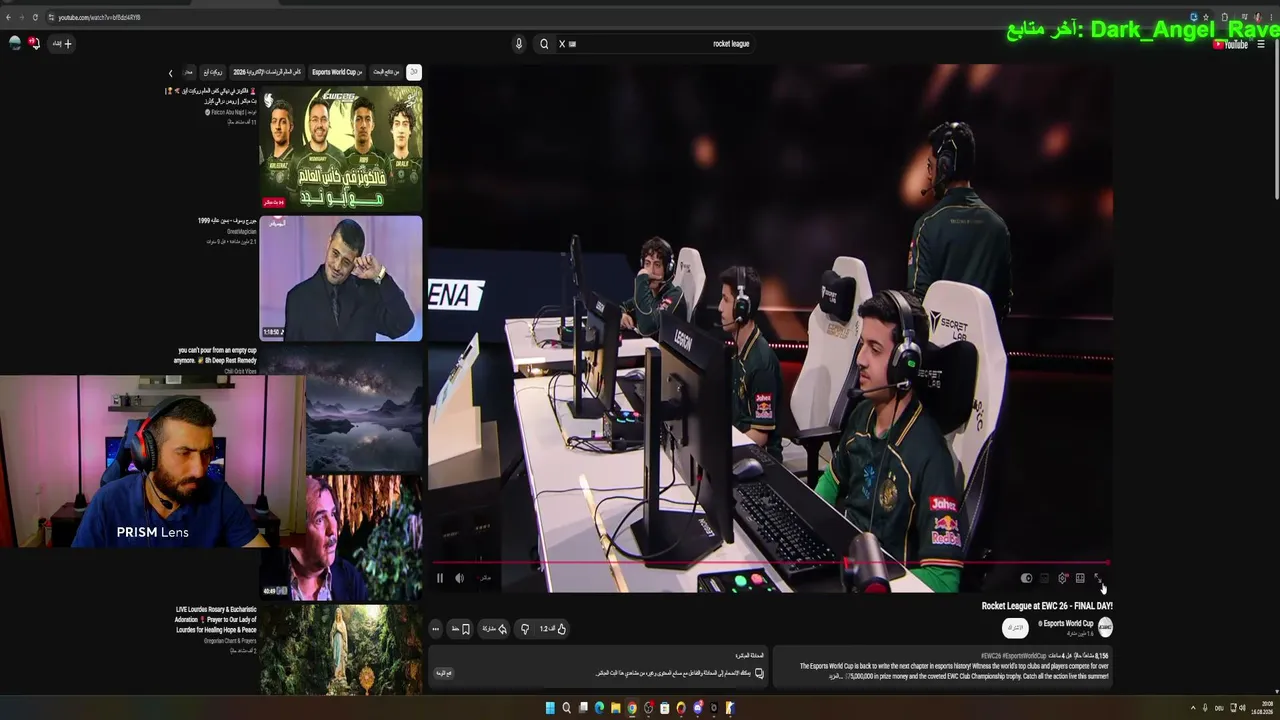
Task: Open YouTube notifications bell
Action: pyautogui.click(x=34, y=43)
